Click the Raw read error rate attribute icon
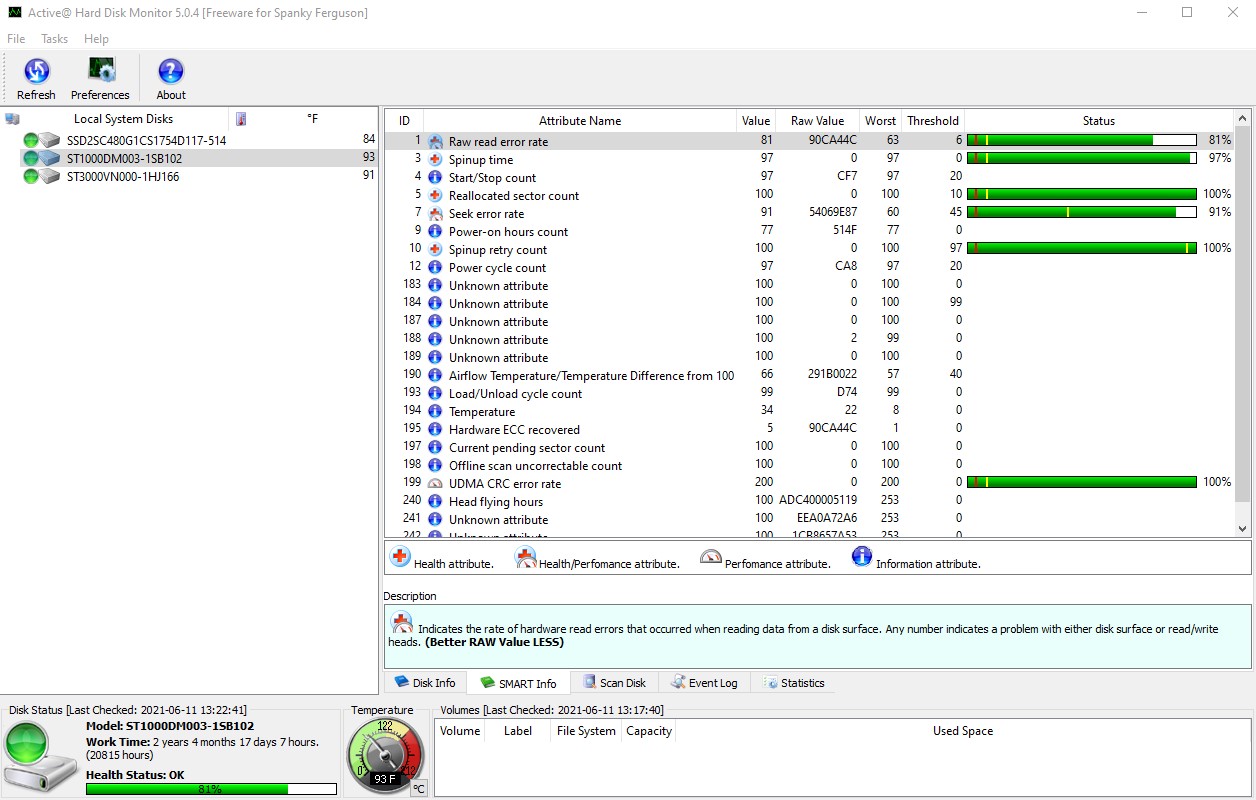Screen dimensions: 1256x800 (435, 142)
